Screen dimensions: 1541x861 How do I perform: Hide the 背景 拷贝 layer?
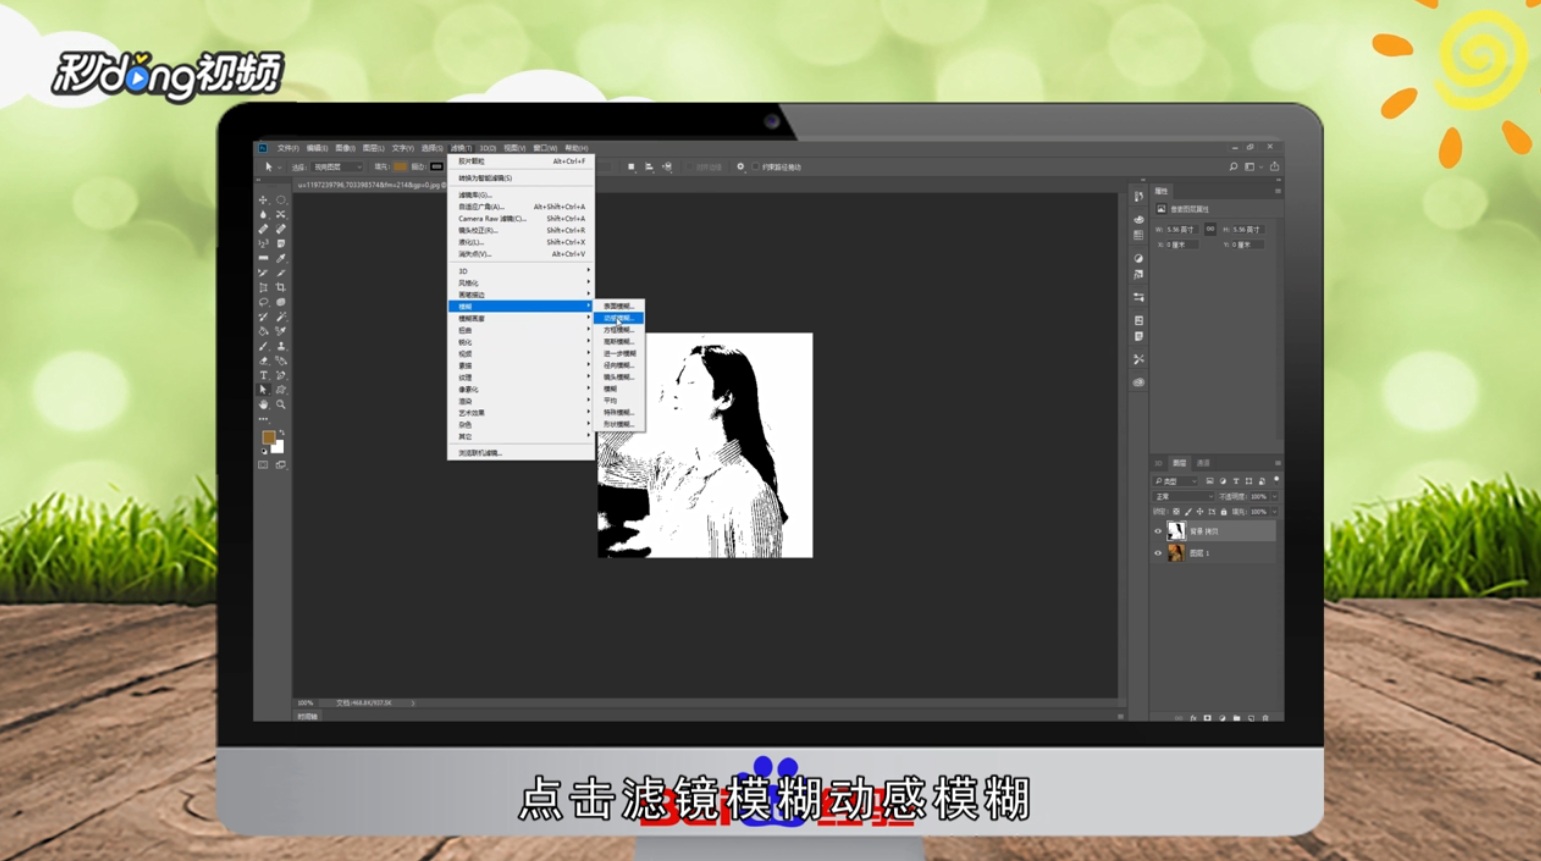point(1158,531)
